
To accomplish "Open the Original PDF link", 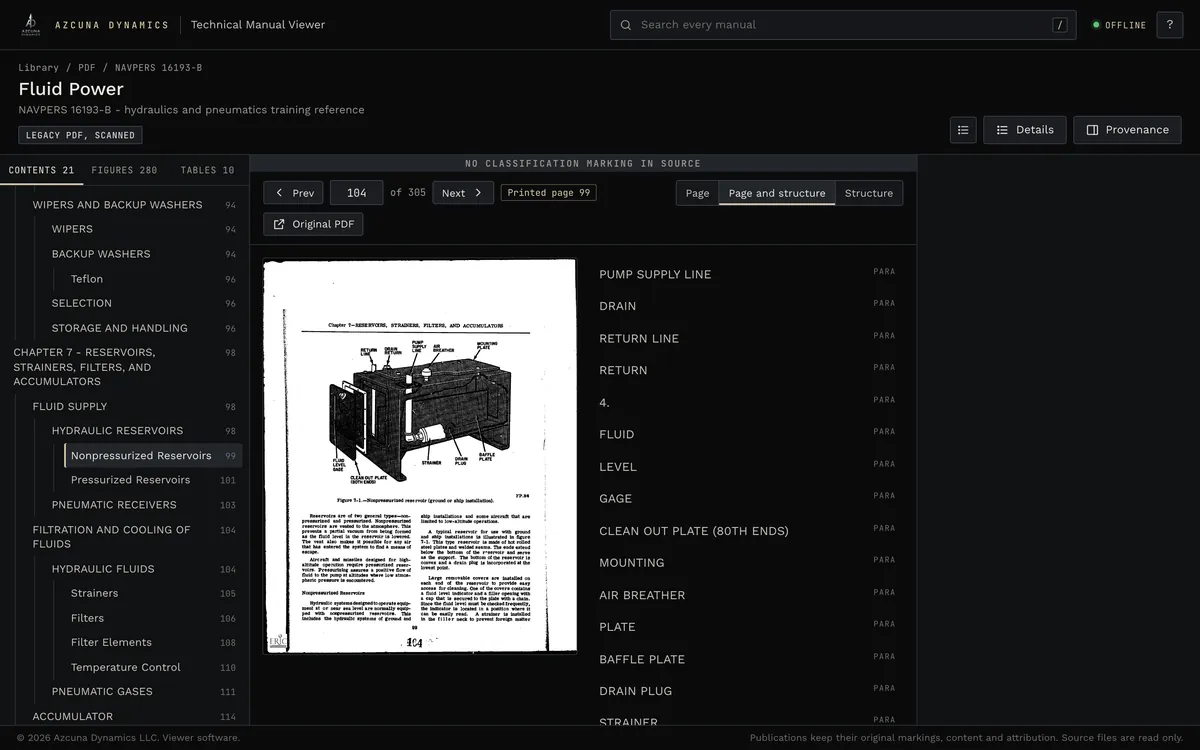I will tap(313, 224).
